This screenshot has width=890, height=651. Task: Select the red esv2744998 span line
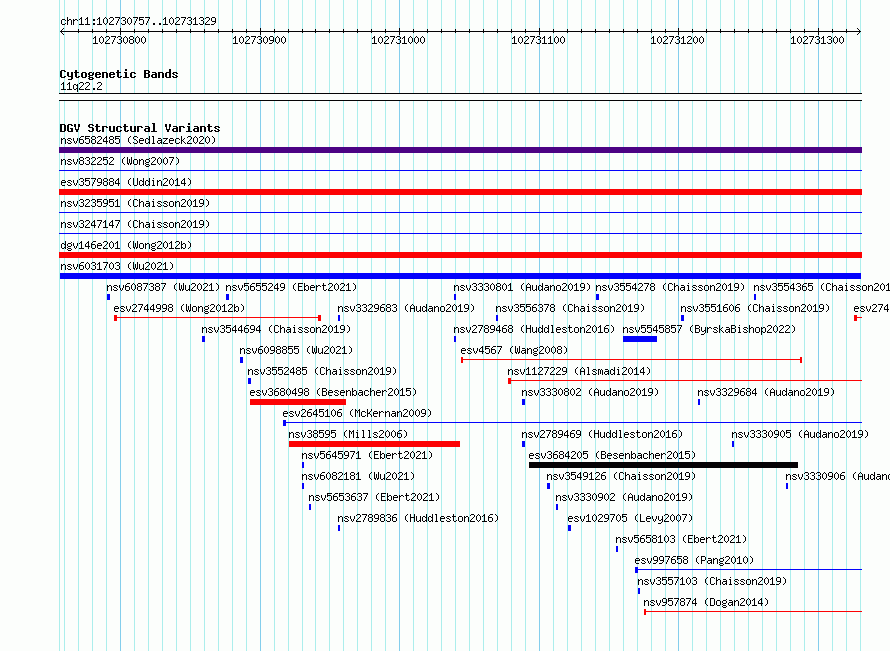coord(217,318)
